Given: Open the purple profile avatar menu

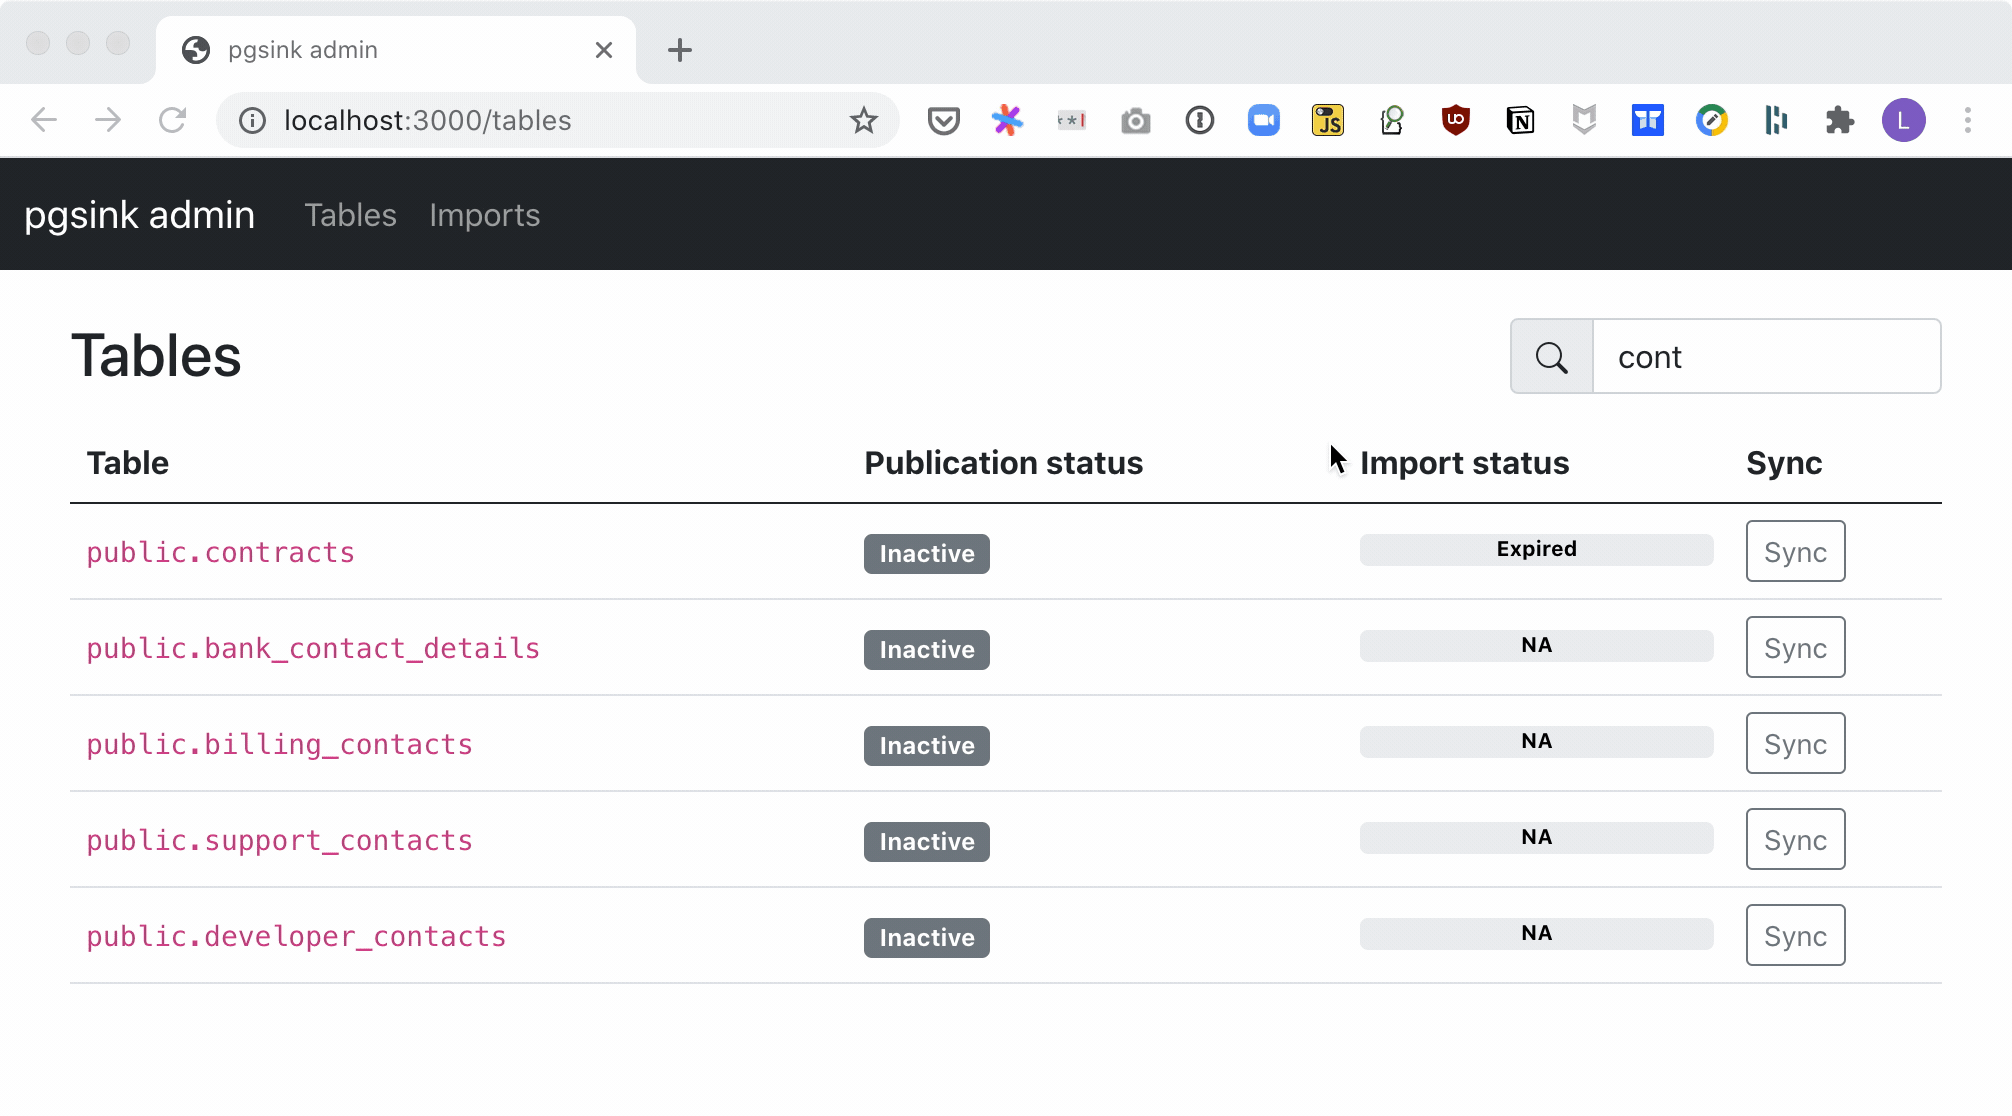Looking at the screenshot, I should [x=1903, y=121].
